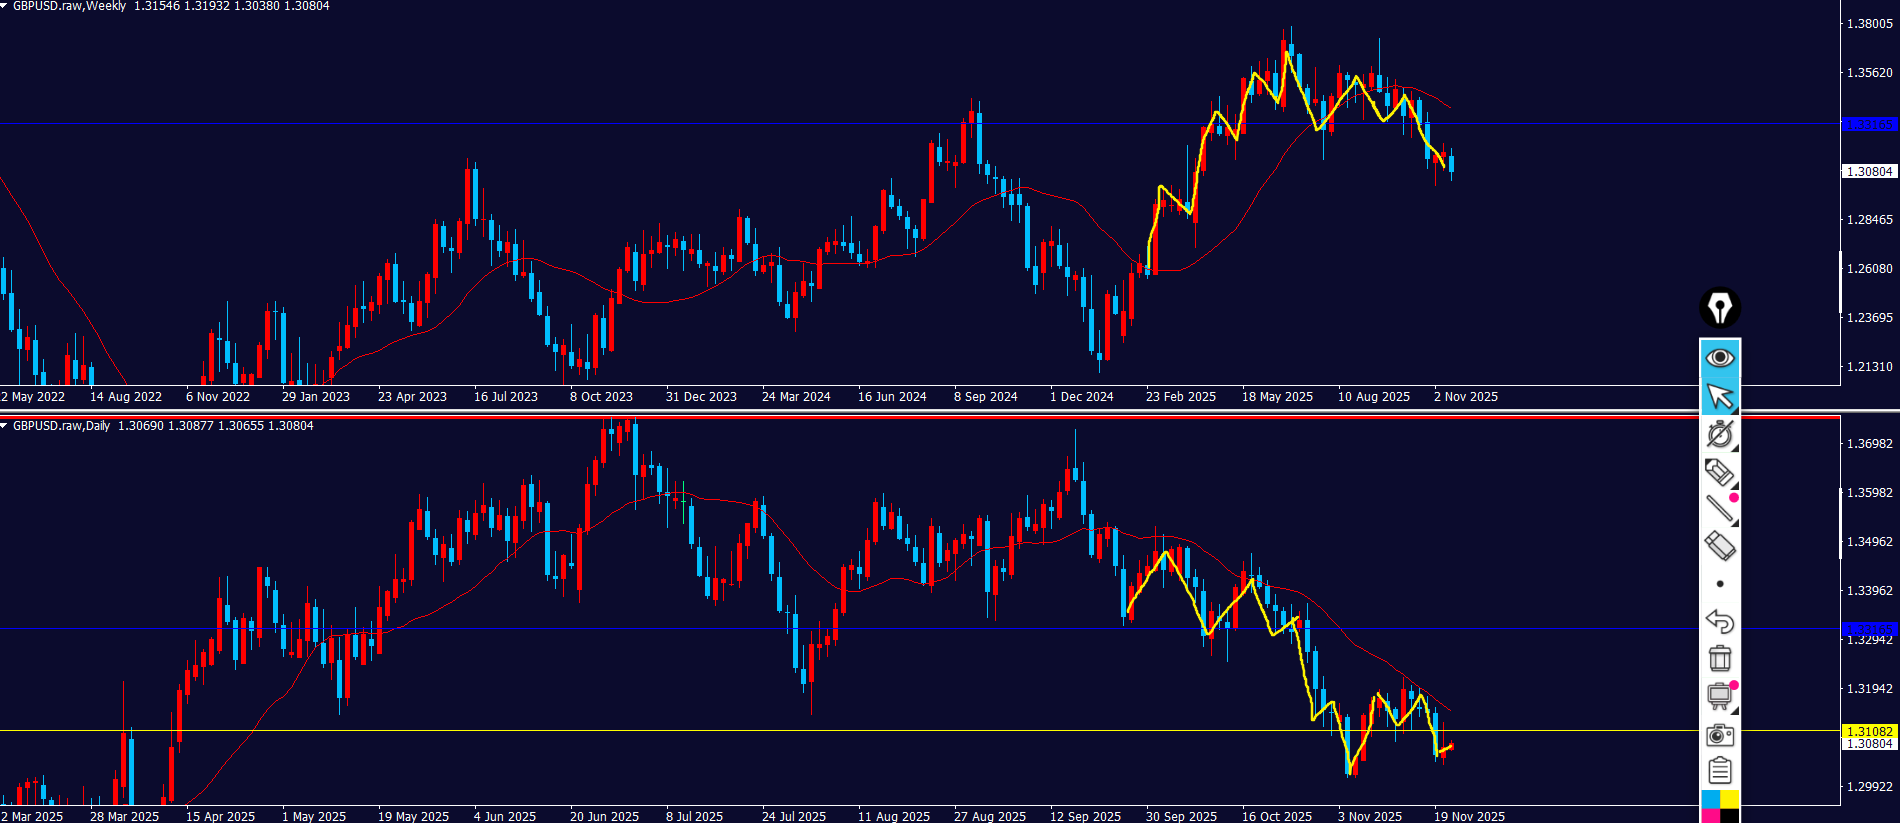Select the eraser tool
Viewport: 1900px width, 823px height.
1719,546
